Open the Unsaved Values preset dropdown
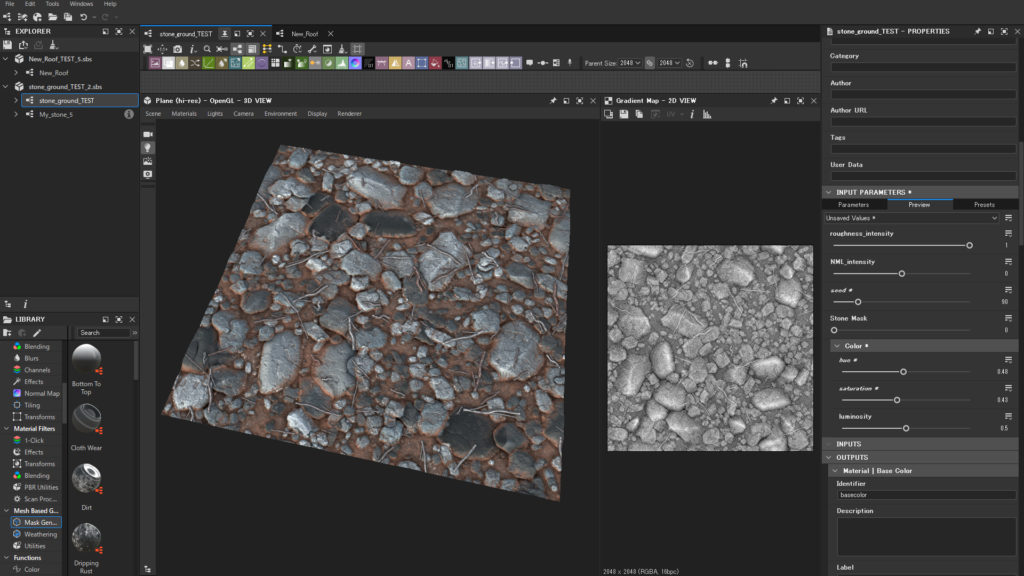The image size is (1024, 576). pyautogui.click(x=910, y=218)
